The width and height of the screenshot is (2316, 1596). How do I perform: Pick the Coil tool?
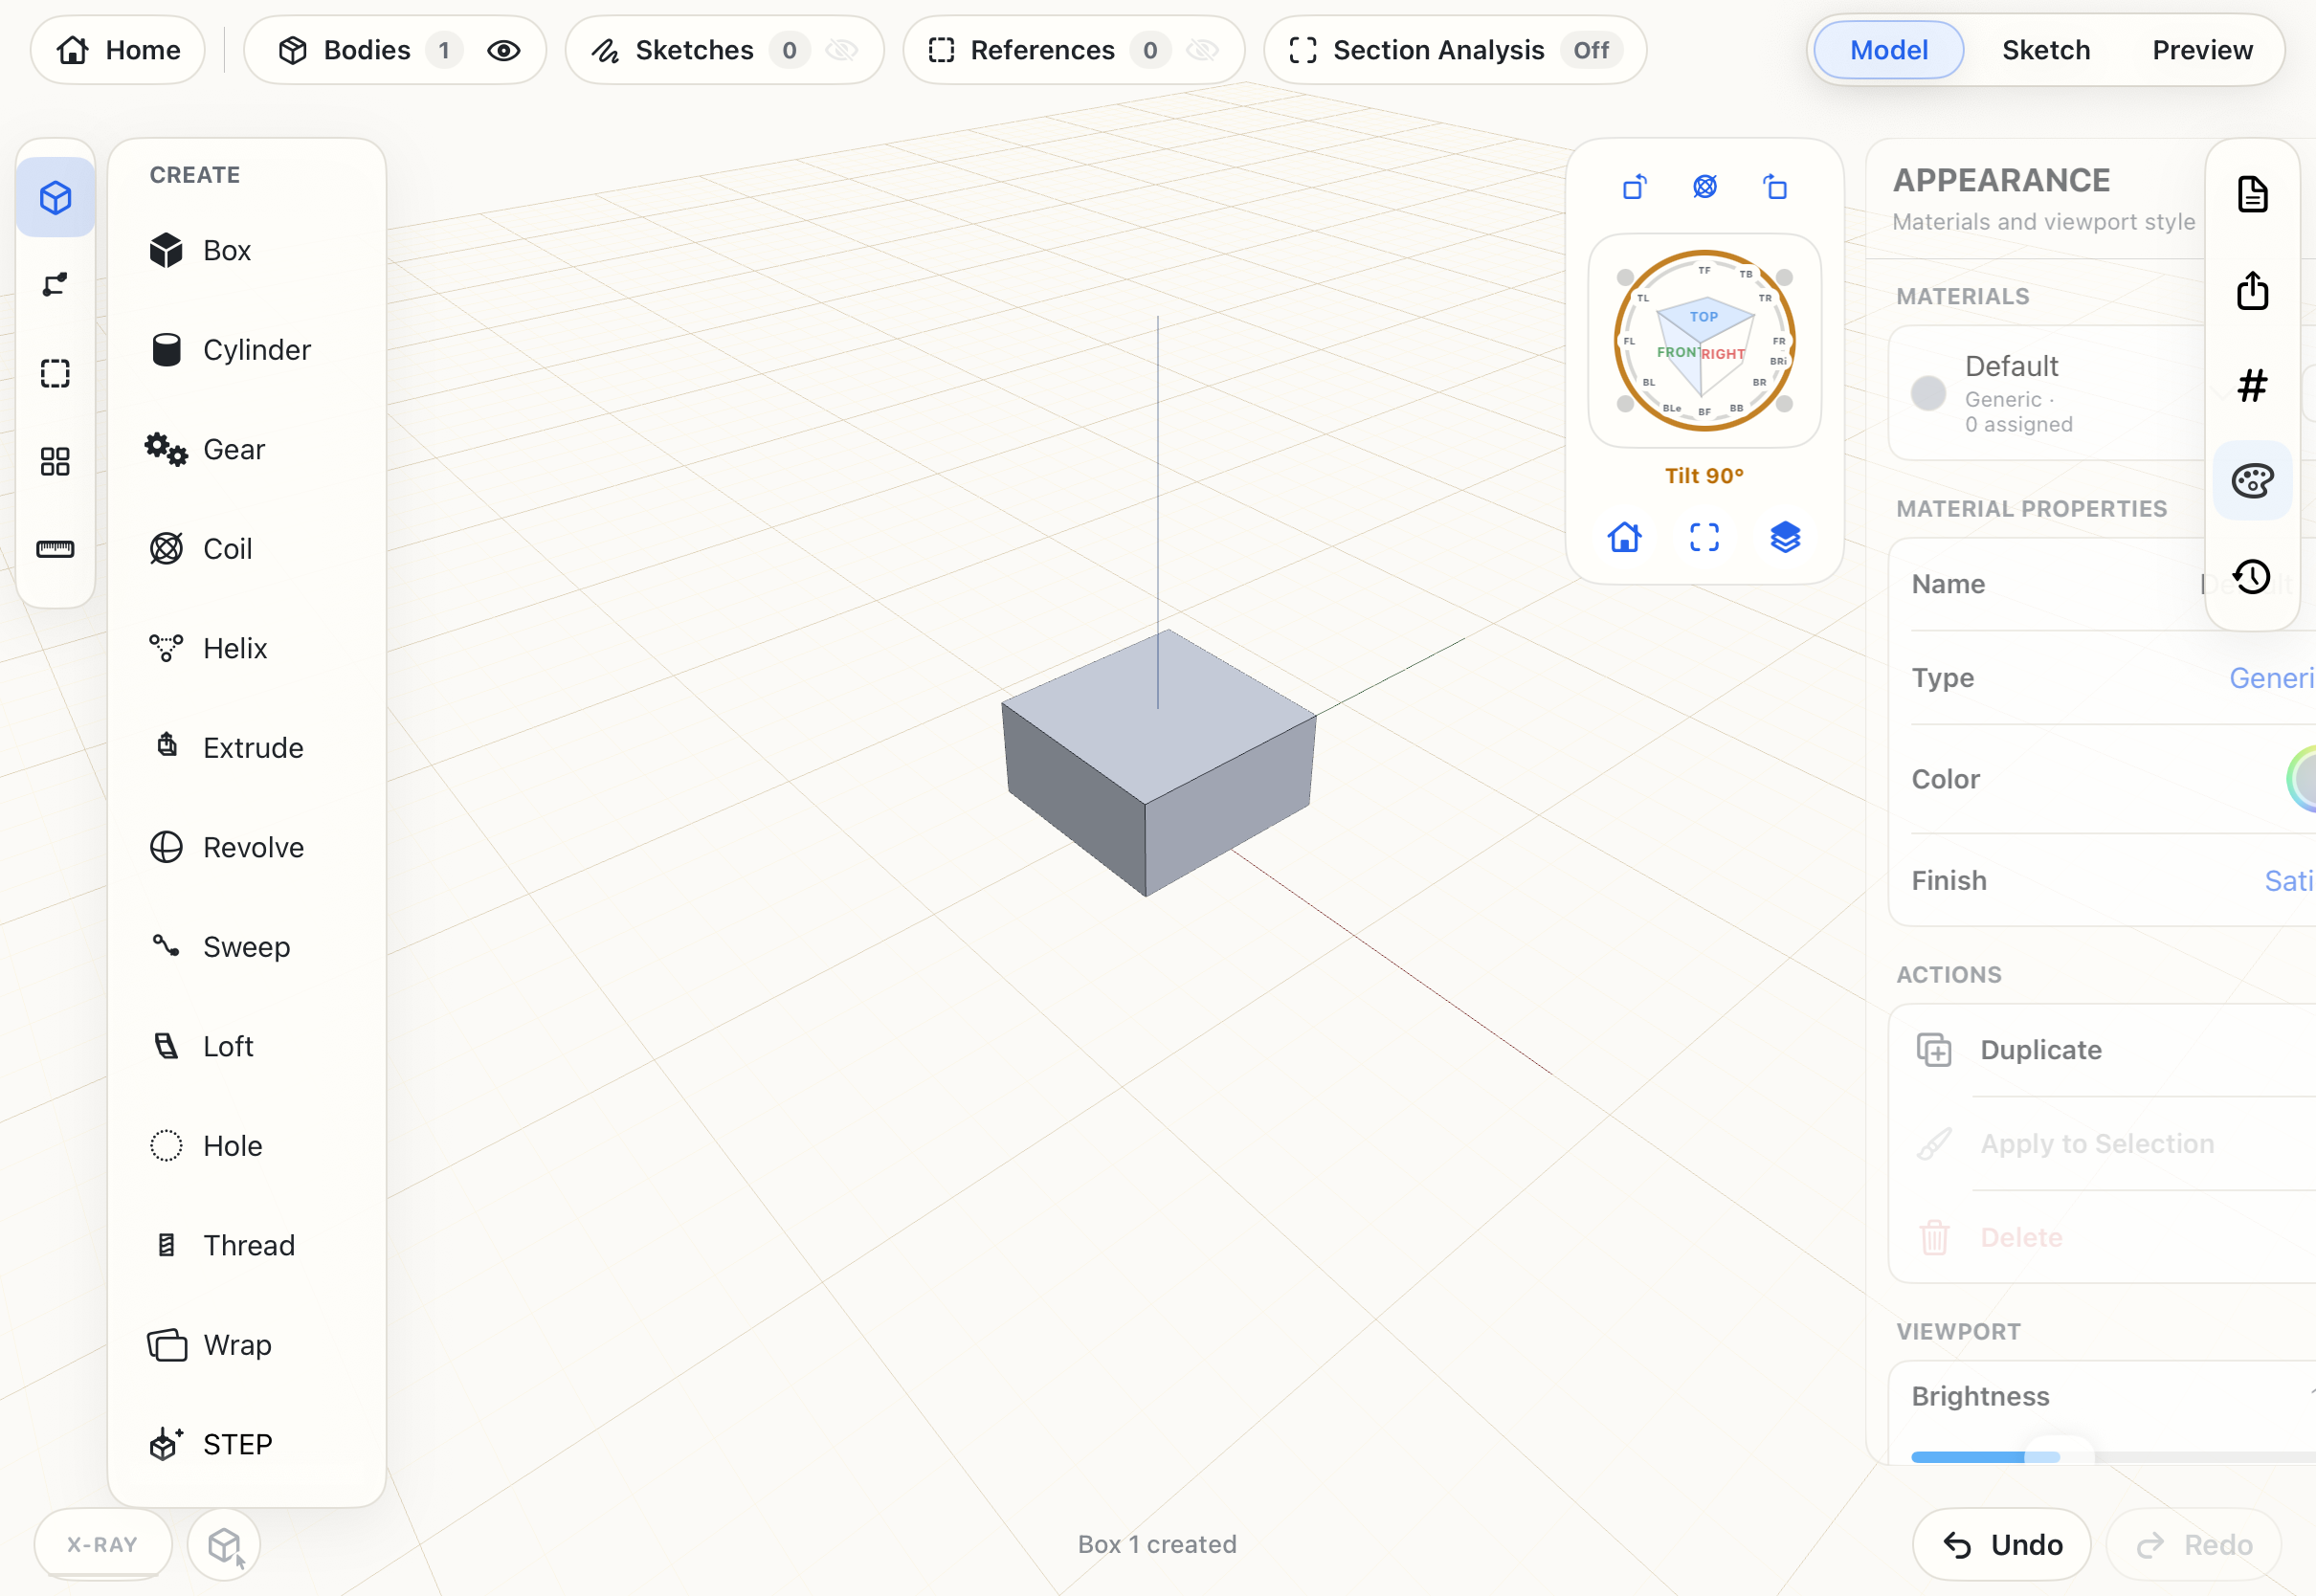click(x=246, y=549)
